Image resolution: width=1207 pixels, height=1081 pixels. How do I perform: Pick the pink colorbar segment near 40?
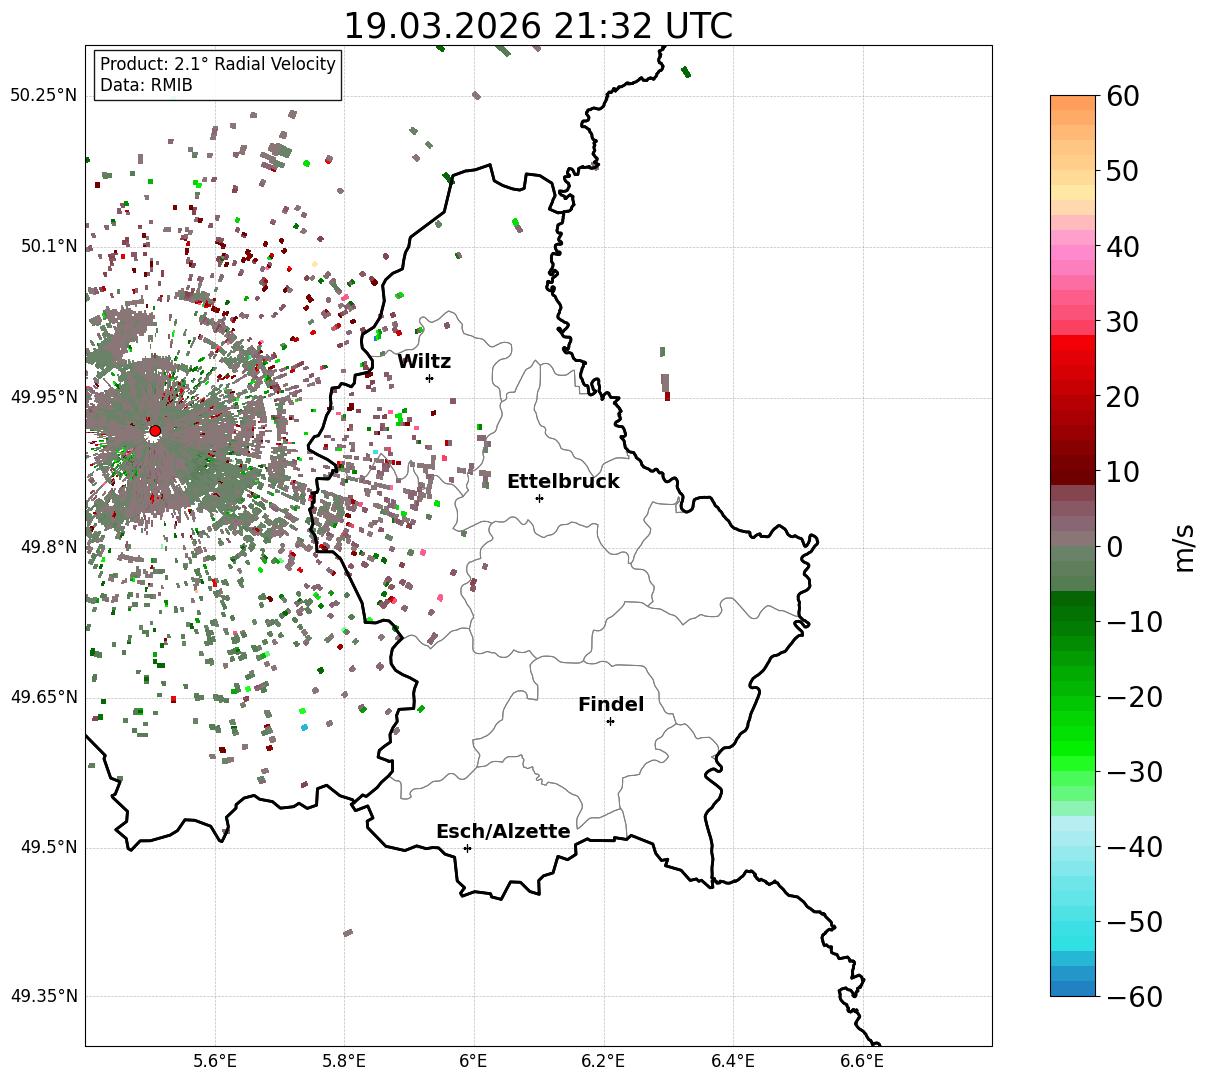[x=1073, y=253]
